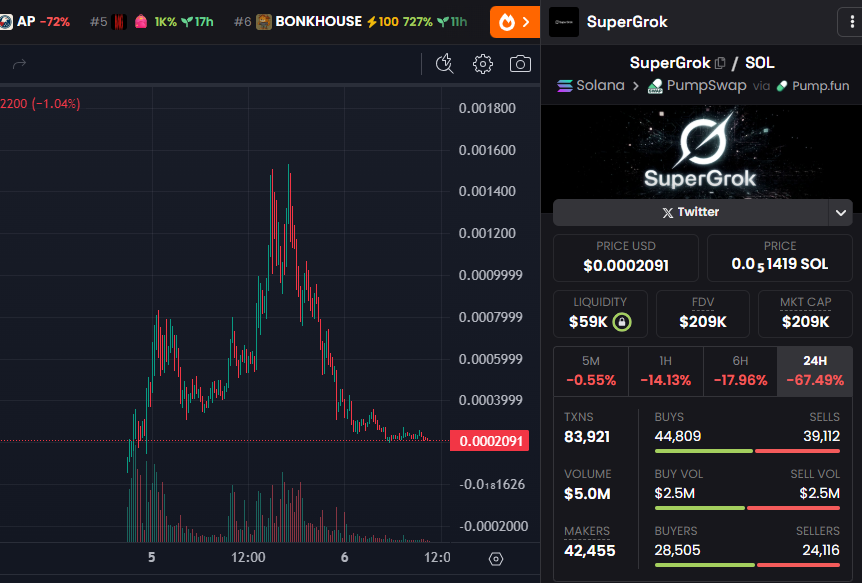The image size is (862, 583).
Task: Click the BUY VOL $2.5M value
Action: click(675, 493)
